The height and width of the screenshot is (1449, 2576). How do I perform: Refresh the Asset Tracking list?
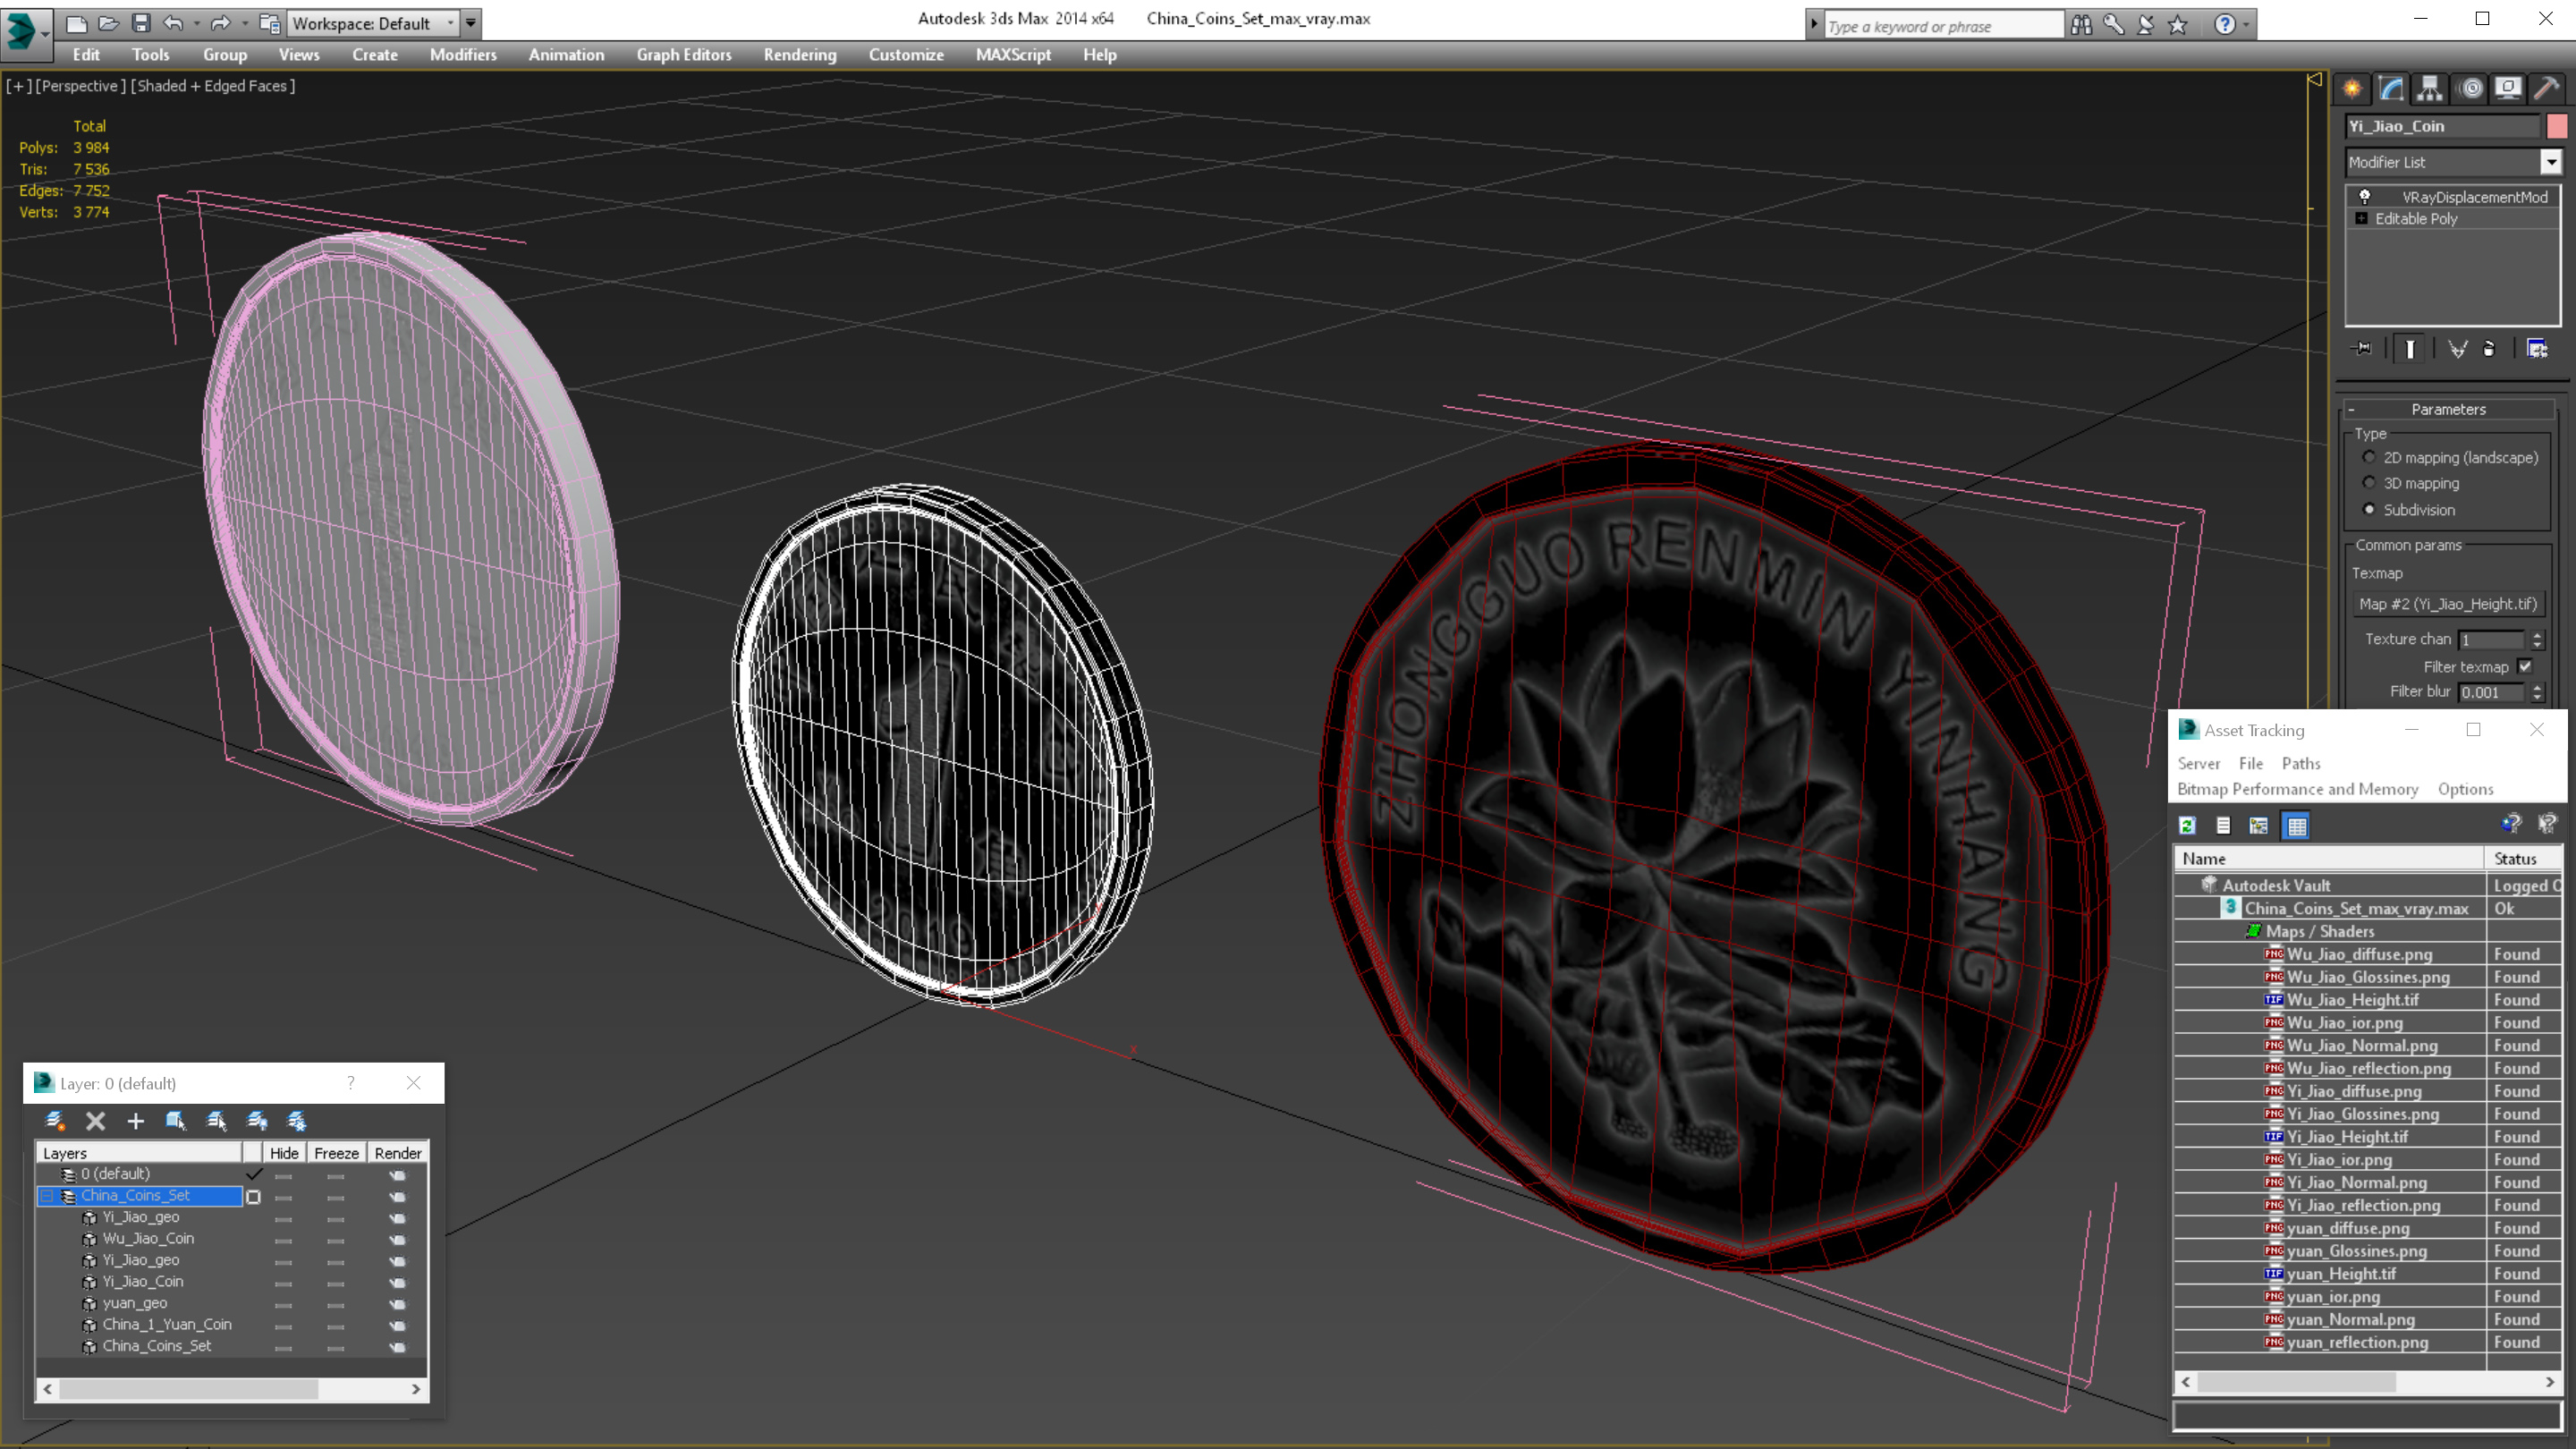(2187, 826)
